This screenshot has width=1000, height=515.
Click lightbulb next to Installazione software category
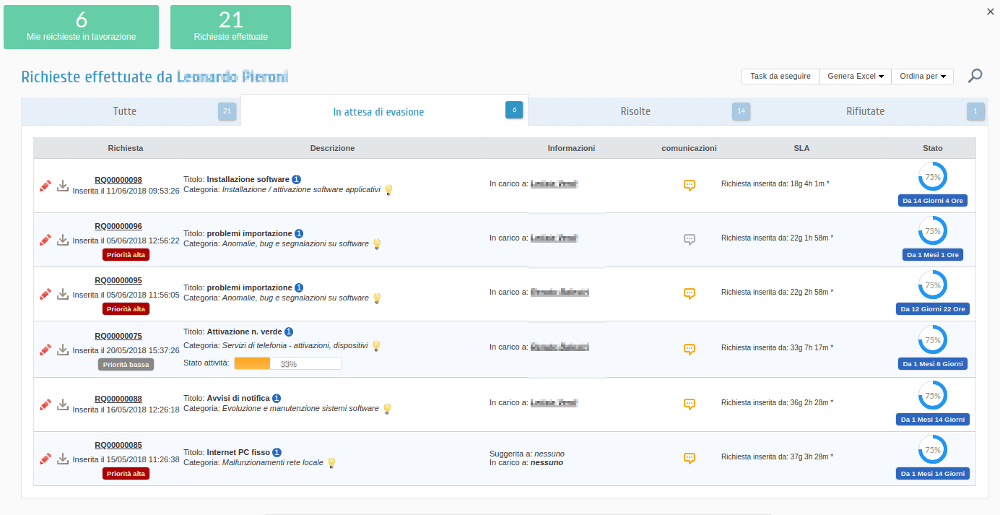pos(388,190)
